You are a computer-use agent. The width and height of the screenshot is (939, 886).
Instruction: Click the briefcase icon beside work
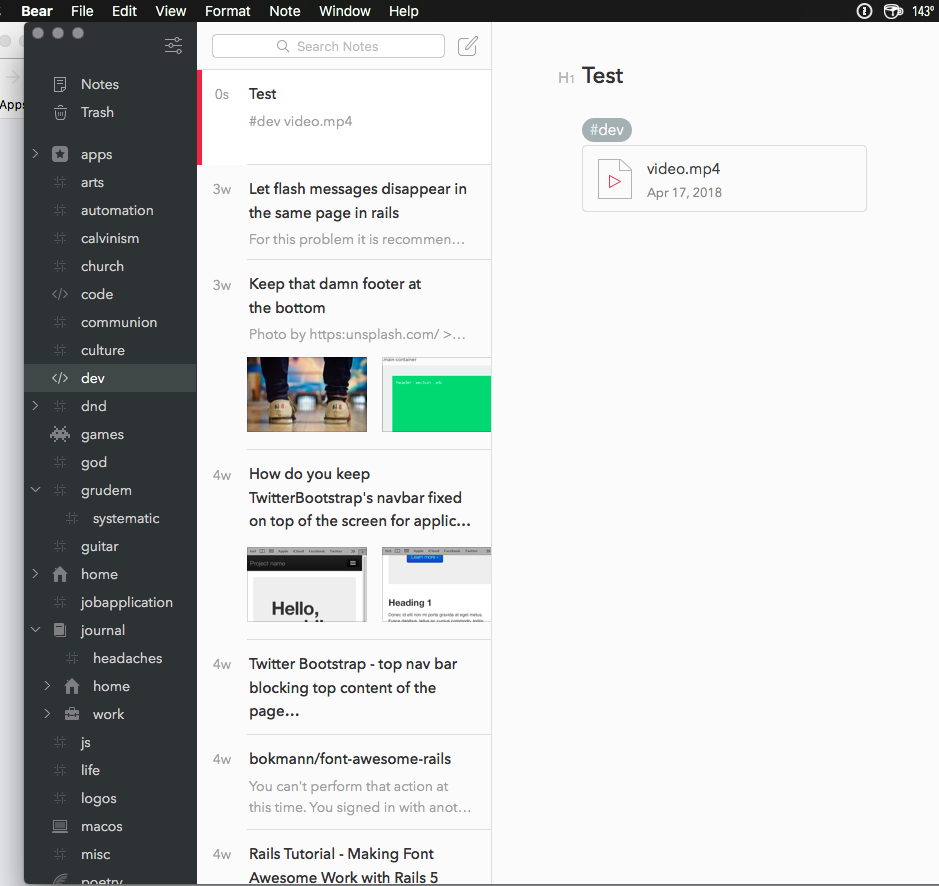click(x=72, y=714)
